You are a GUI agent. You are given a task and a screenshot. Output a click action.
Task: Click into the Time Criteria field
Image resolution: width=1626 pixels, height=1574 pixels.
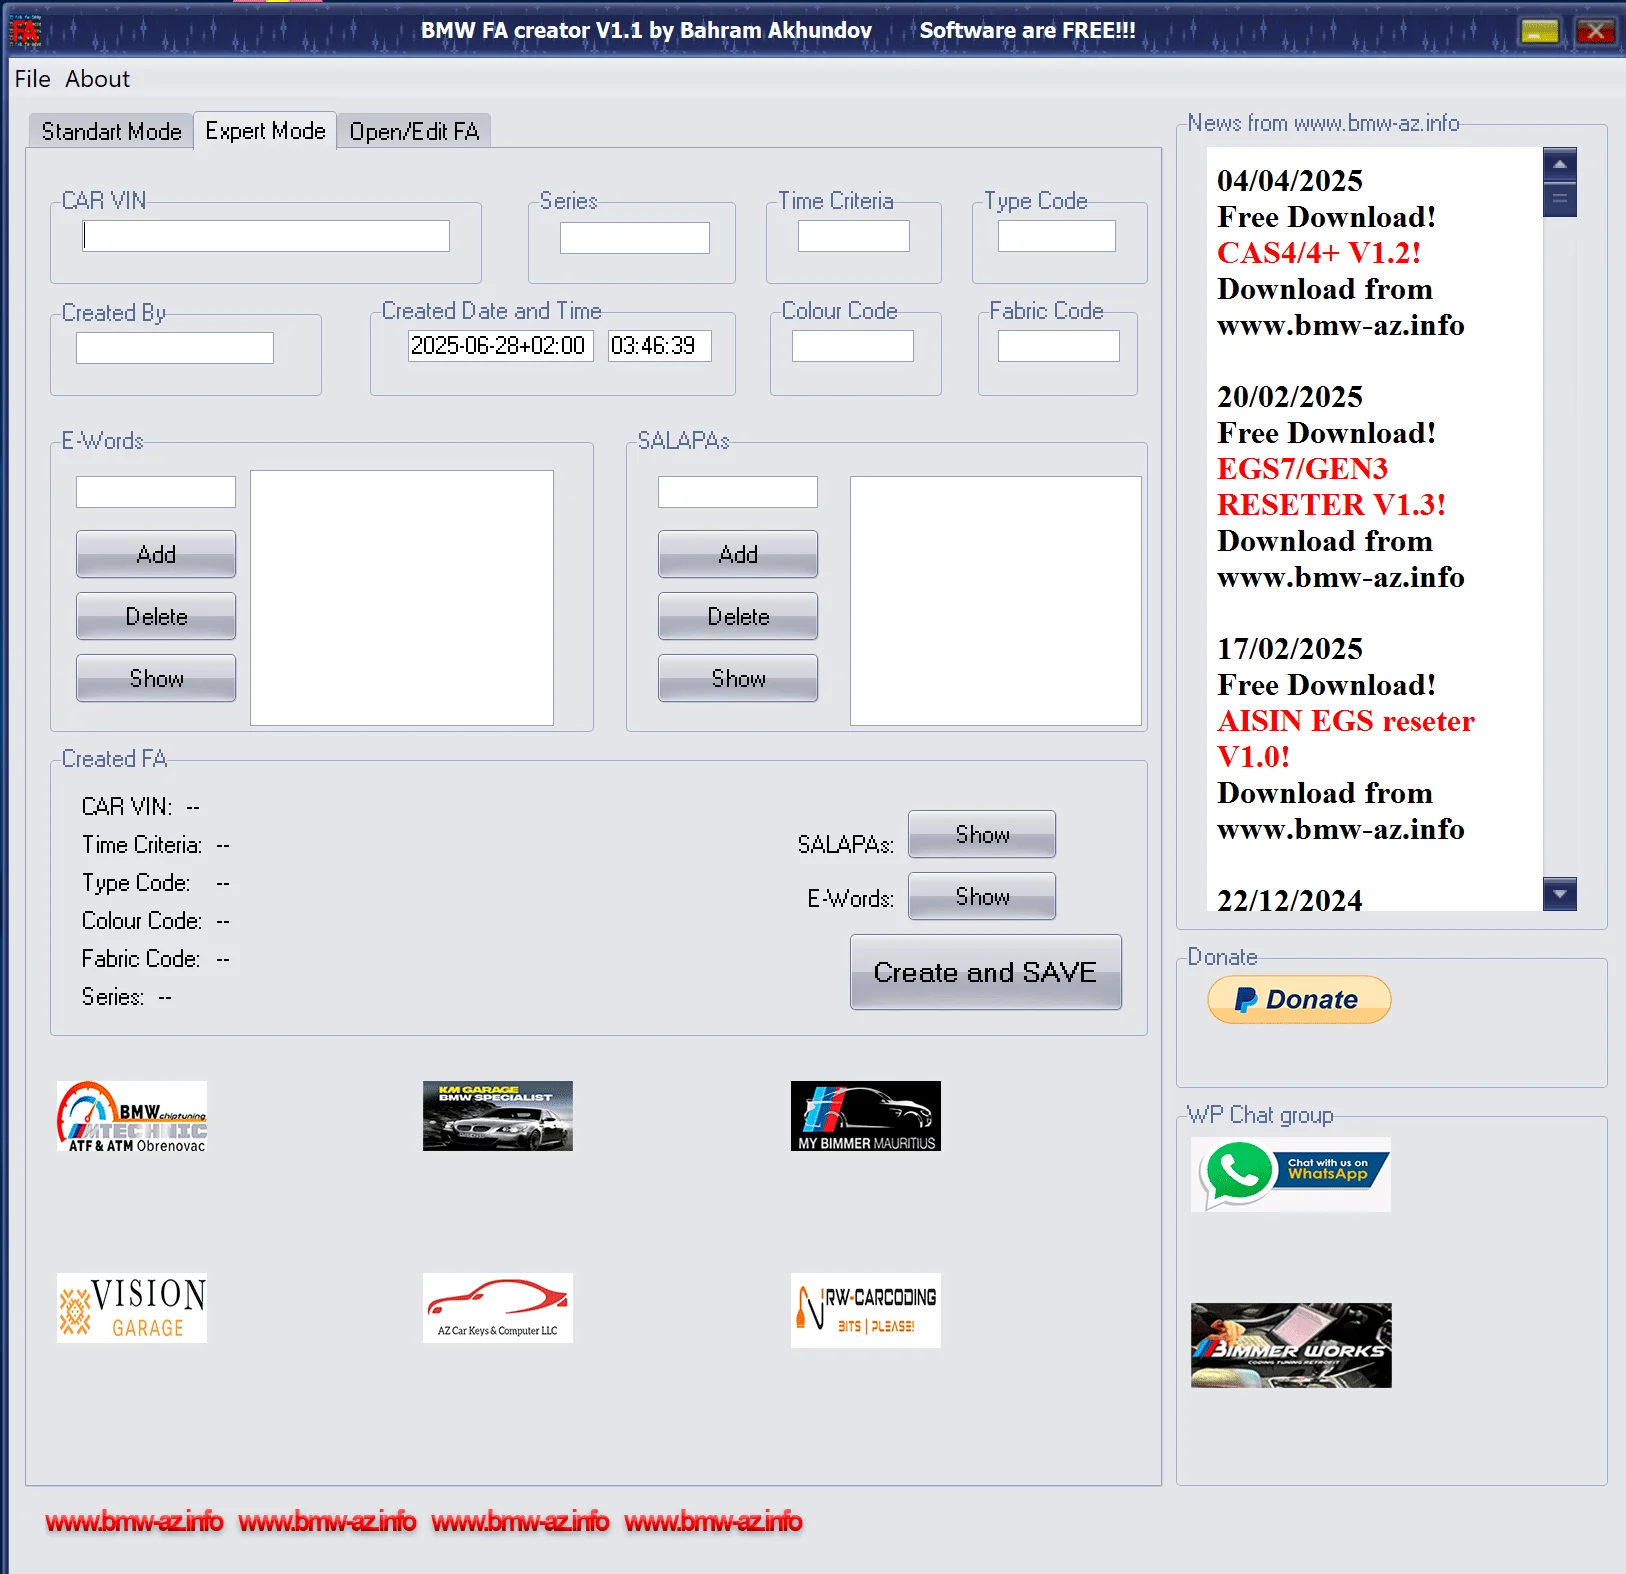pos(853,236)
